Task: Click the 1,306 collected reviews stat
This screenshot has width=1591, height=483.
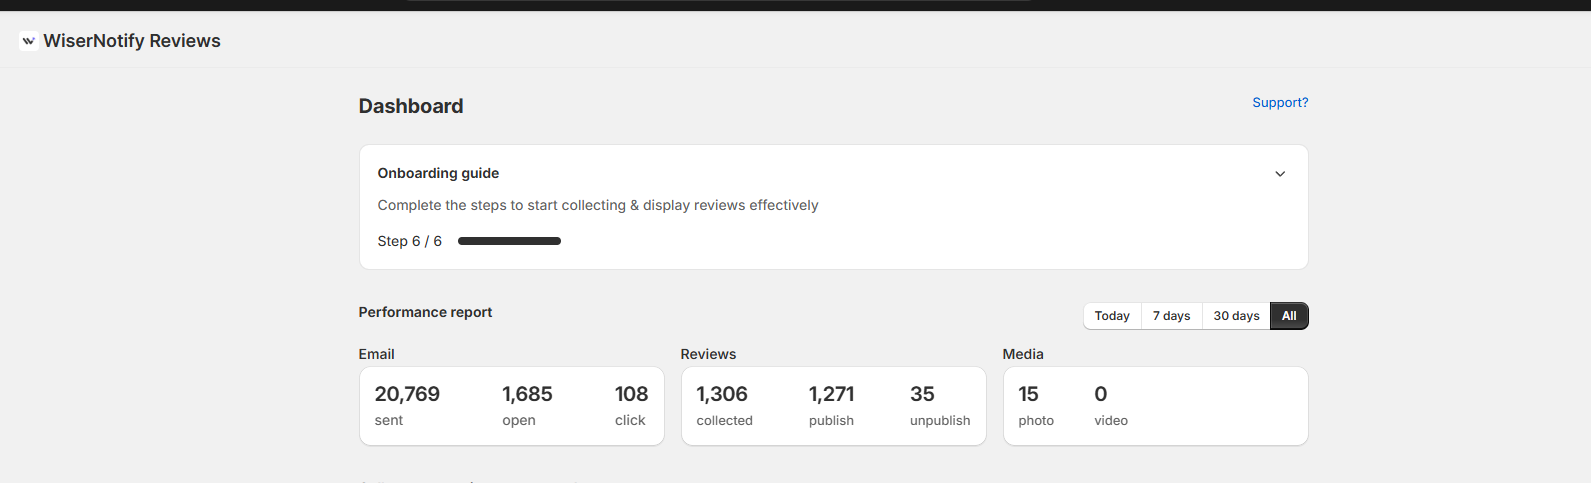Action: coord(724,405)
